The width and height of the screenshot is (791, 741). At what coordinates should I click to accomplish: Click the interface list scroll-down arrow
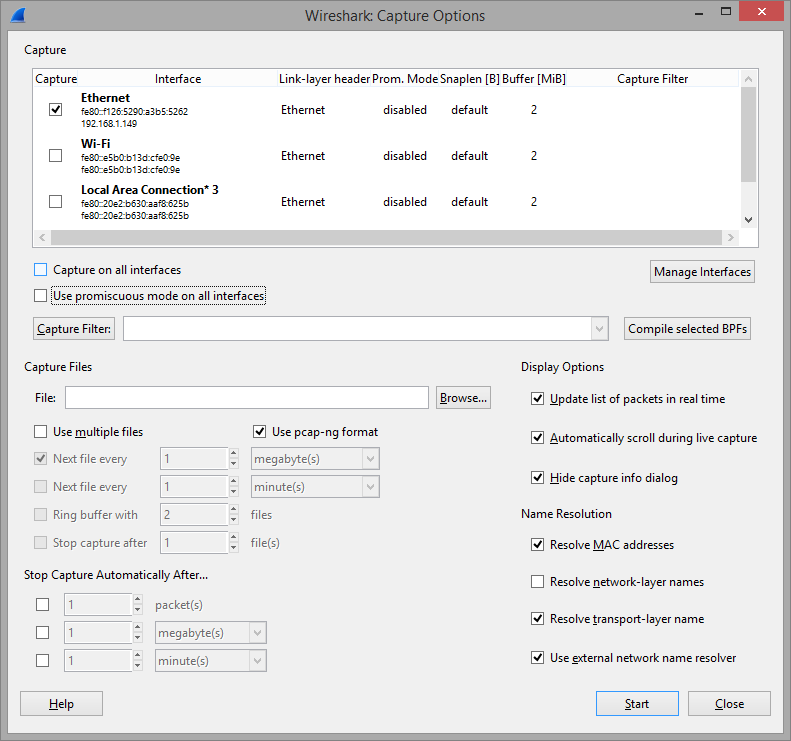[749, 220]
